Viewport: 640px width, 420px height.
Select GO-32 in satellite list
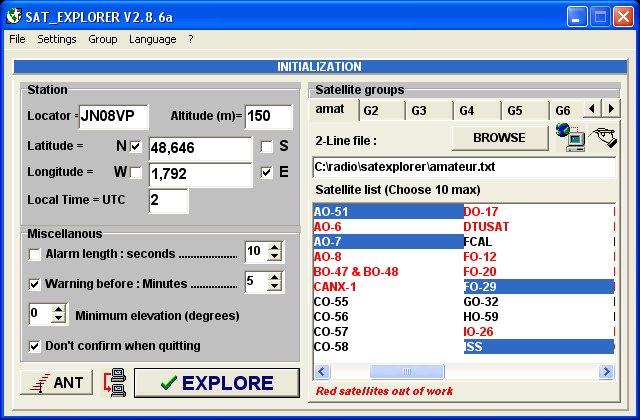[x=539, y=302]
